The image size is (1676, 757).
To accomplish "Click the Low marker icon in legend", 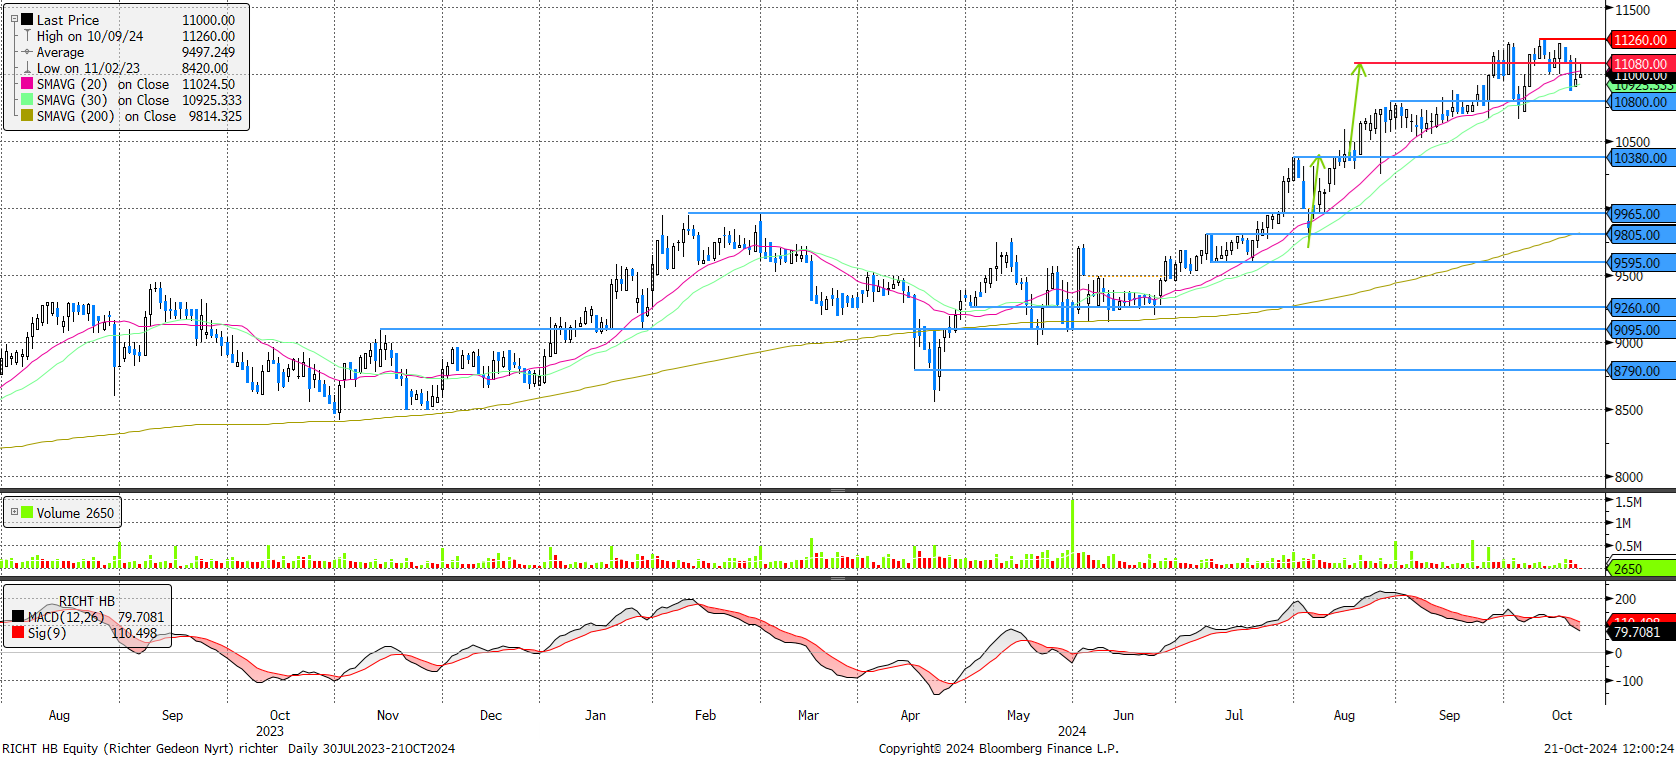I will point(27,67).
